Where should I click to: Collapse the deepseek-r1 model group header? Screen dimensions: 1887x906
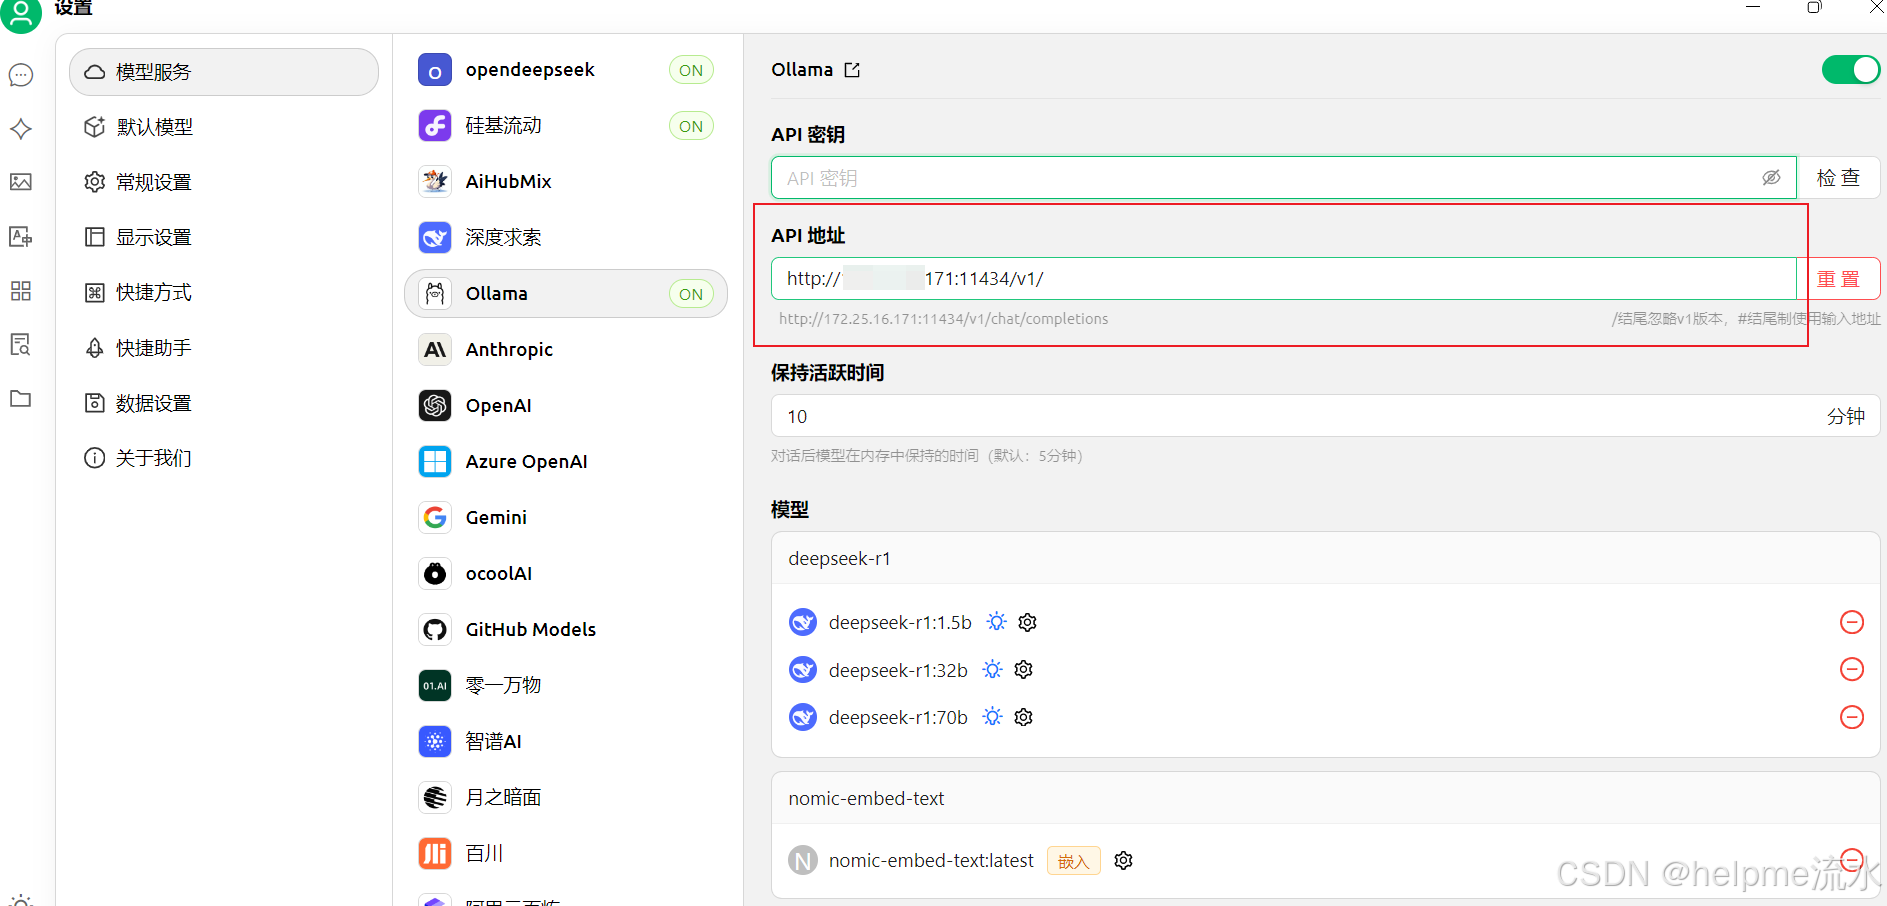(1325, 558)
